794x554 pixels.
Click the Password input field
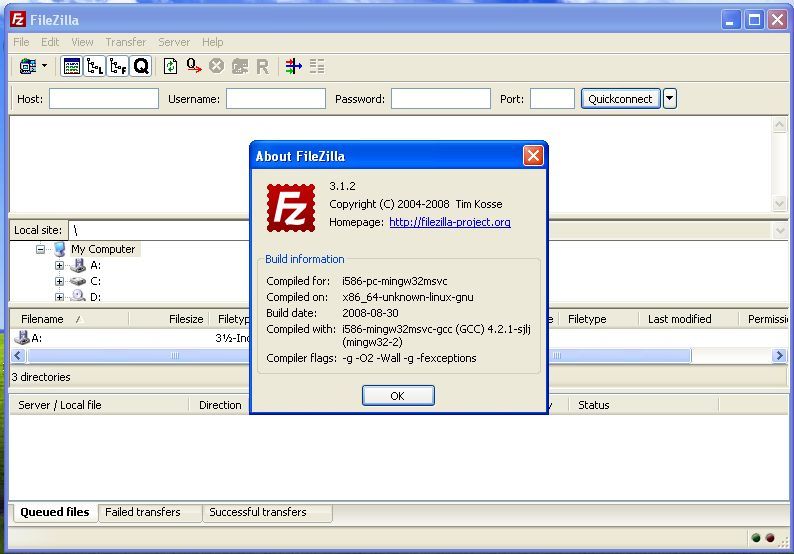pos(441,99)
